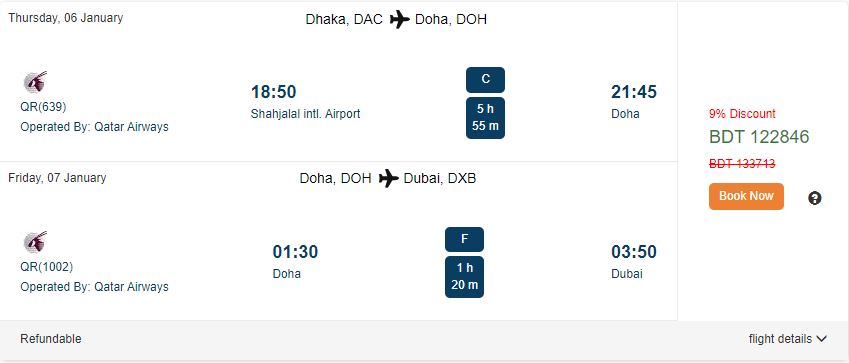Click airplane icon between Dhaka and Doha
The height and width of the screenshot is (363, 849).
[399, 20]
